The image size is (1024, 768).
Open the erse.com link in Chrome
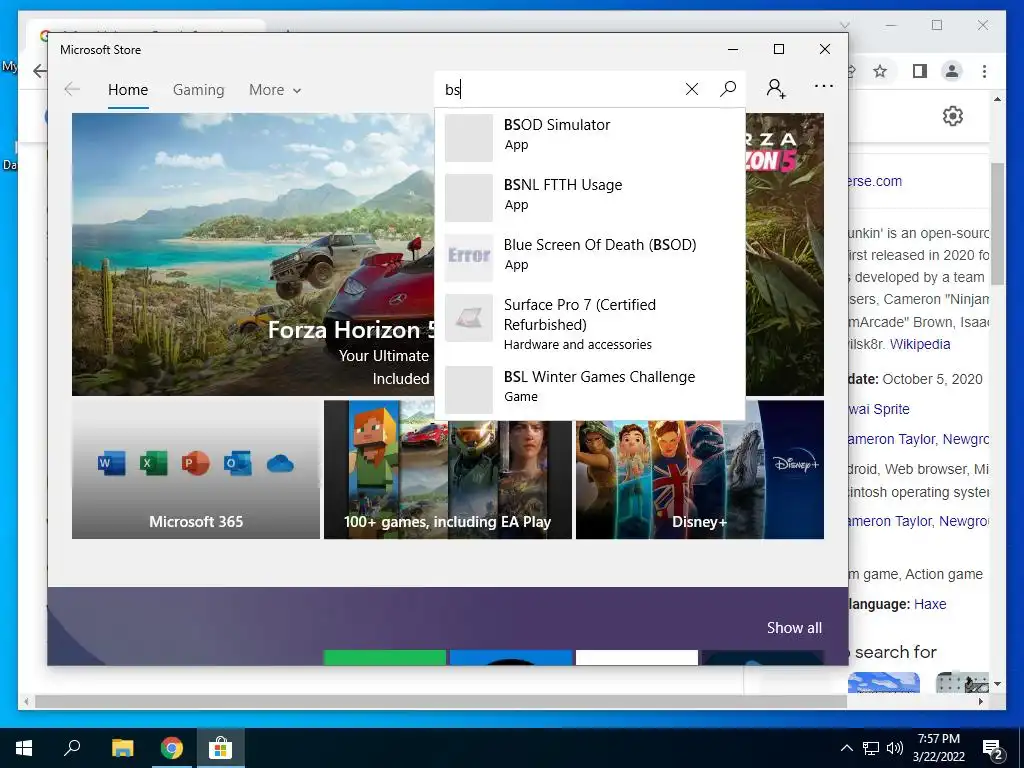click(875, 182)
